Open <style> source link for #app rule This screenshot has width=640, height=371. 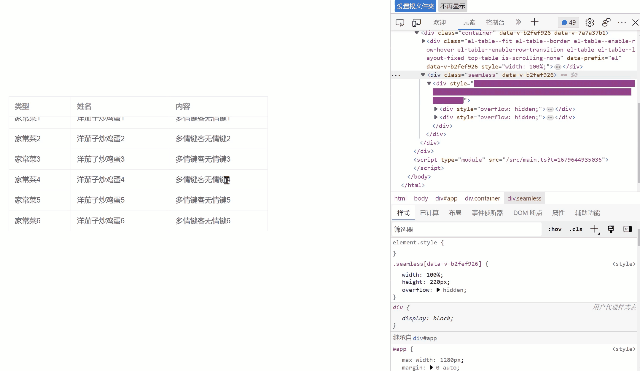tap(623, 349)
